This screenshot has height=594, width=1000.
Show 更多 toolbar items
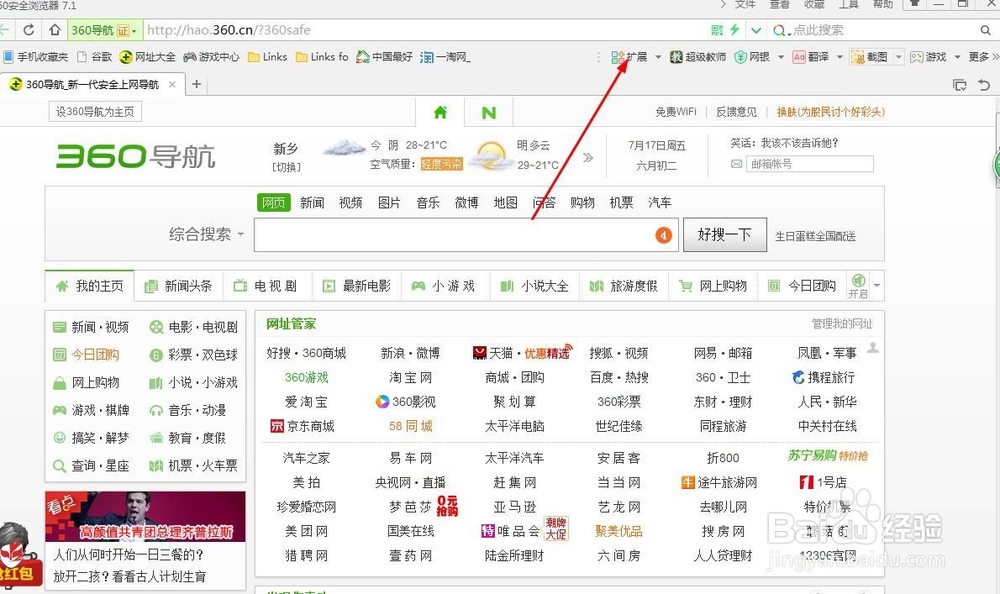[x=983, y=57]
